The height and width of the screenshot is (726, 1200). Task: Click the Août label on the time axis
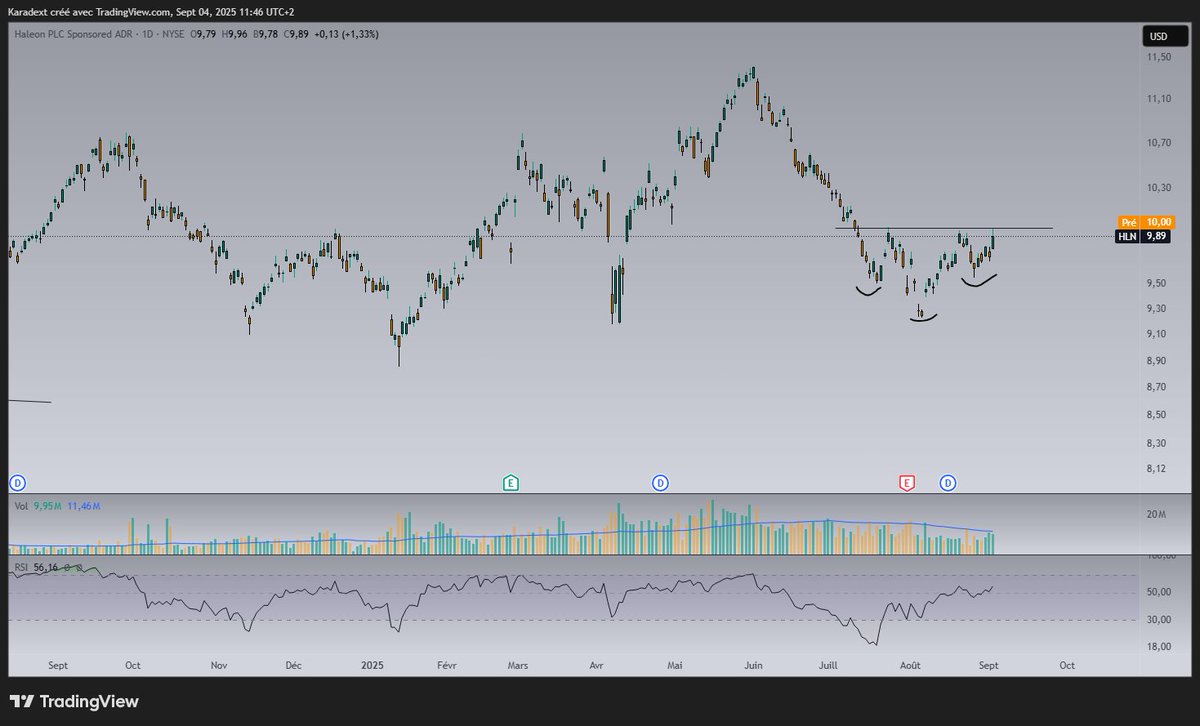910,665
